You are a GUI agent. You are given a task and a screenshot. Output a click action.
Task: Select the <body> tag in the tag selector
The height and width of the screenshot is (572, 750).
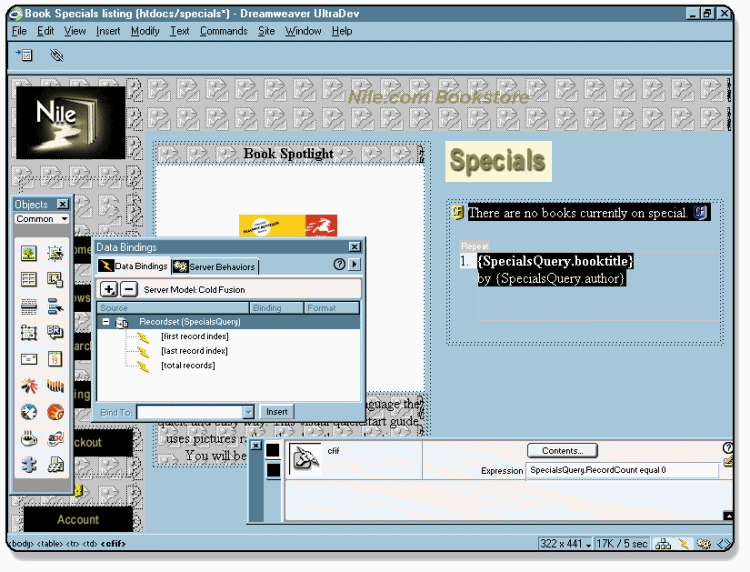(22, 544)
